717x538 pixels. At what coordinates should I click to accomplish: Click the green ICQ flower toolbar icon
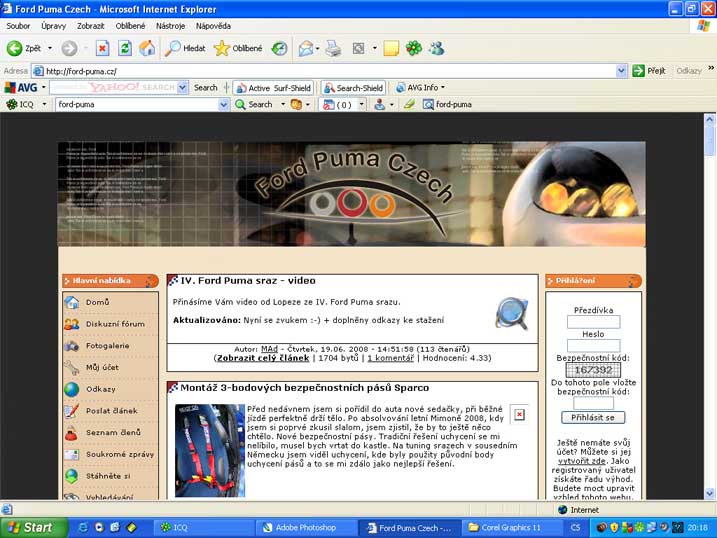[414, 48]
